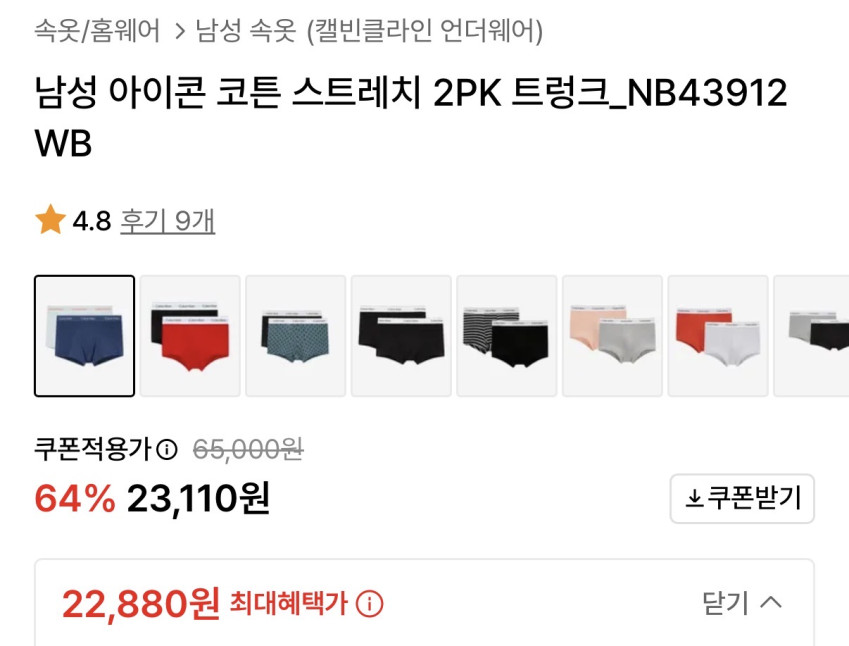Click the download arrow in 쿠폰받기 button
The image size is (849, 646).
pyautogui.click(x=694, y=499)
